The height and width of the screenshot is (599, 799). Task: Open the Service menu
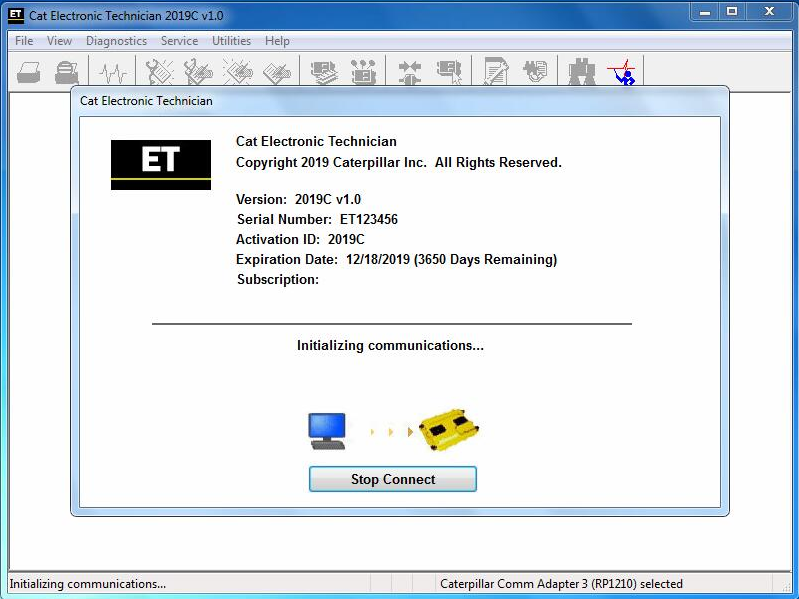179,41
